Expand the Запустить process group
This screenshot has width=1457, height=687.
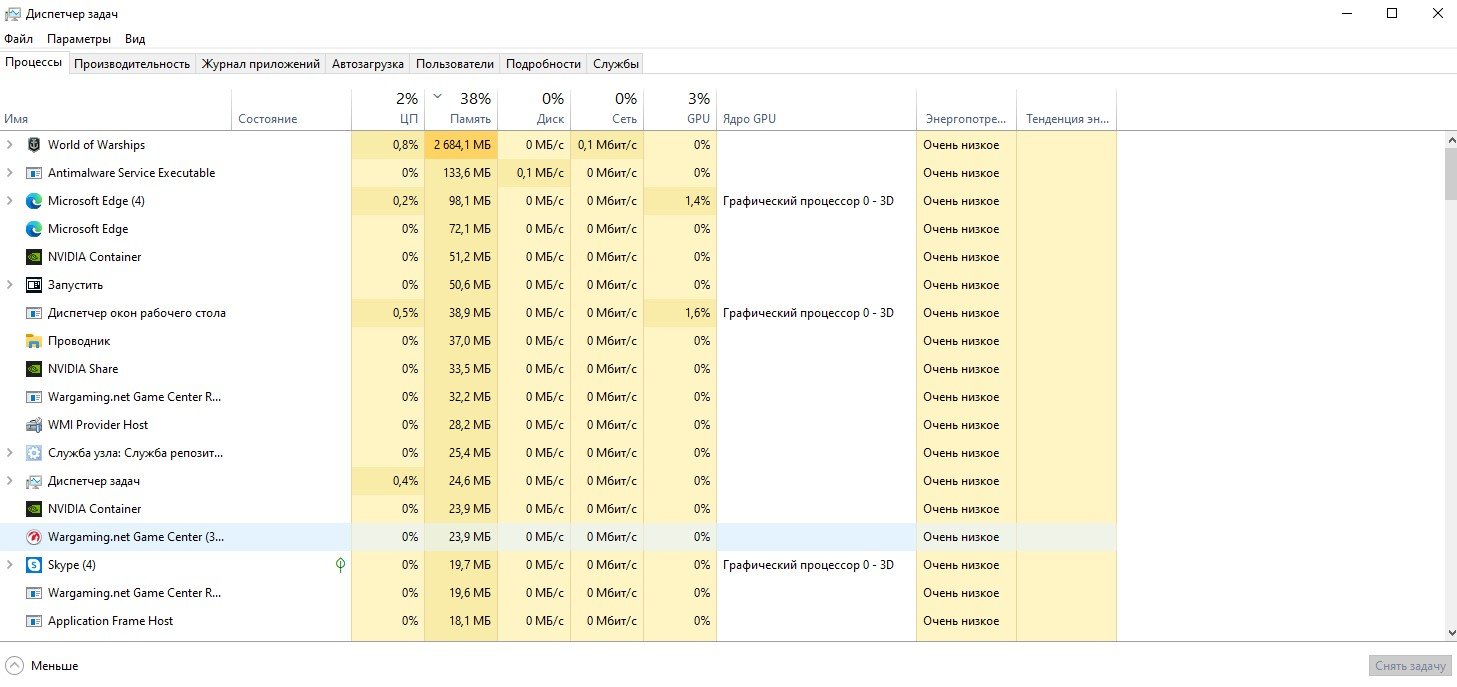pyautogui.click(x=10, y=285)
